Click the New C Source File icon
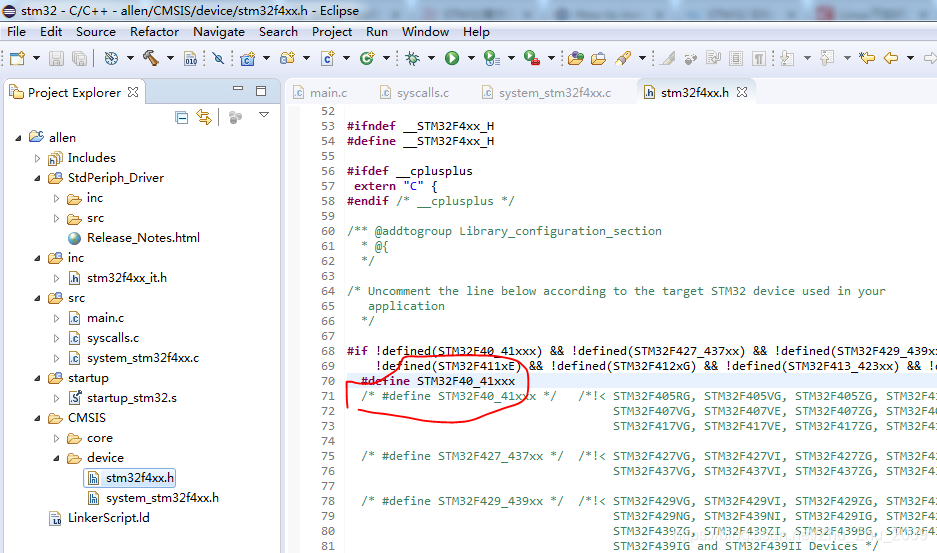 coord(327,58)
